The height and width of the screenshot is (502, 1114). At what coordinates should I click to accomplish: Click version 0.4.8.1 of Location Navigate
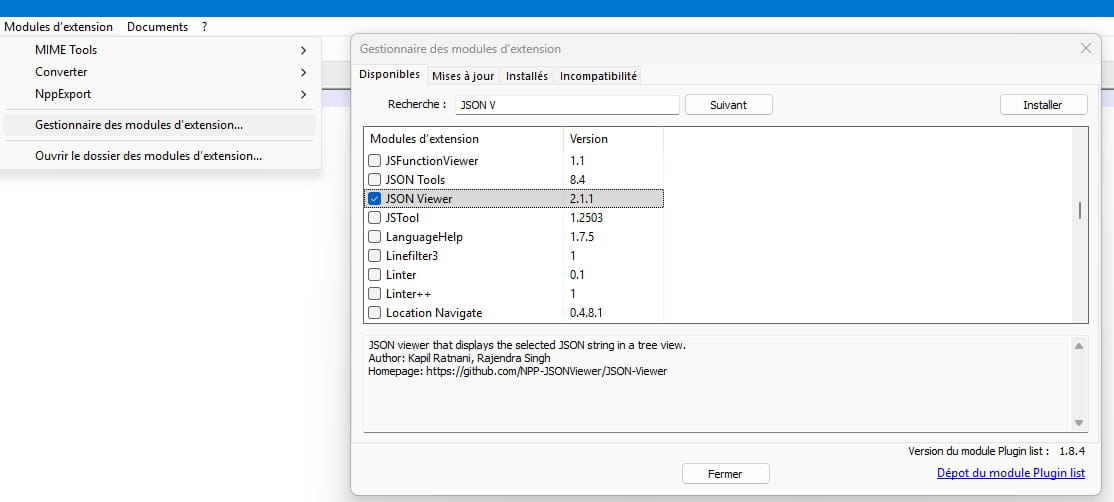tap(586, 313)
